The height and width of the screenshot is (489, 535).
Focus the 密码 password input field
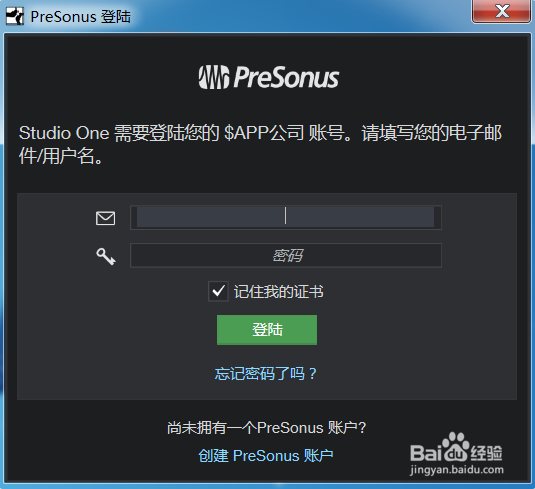tap(286, 255)
